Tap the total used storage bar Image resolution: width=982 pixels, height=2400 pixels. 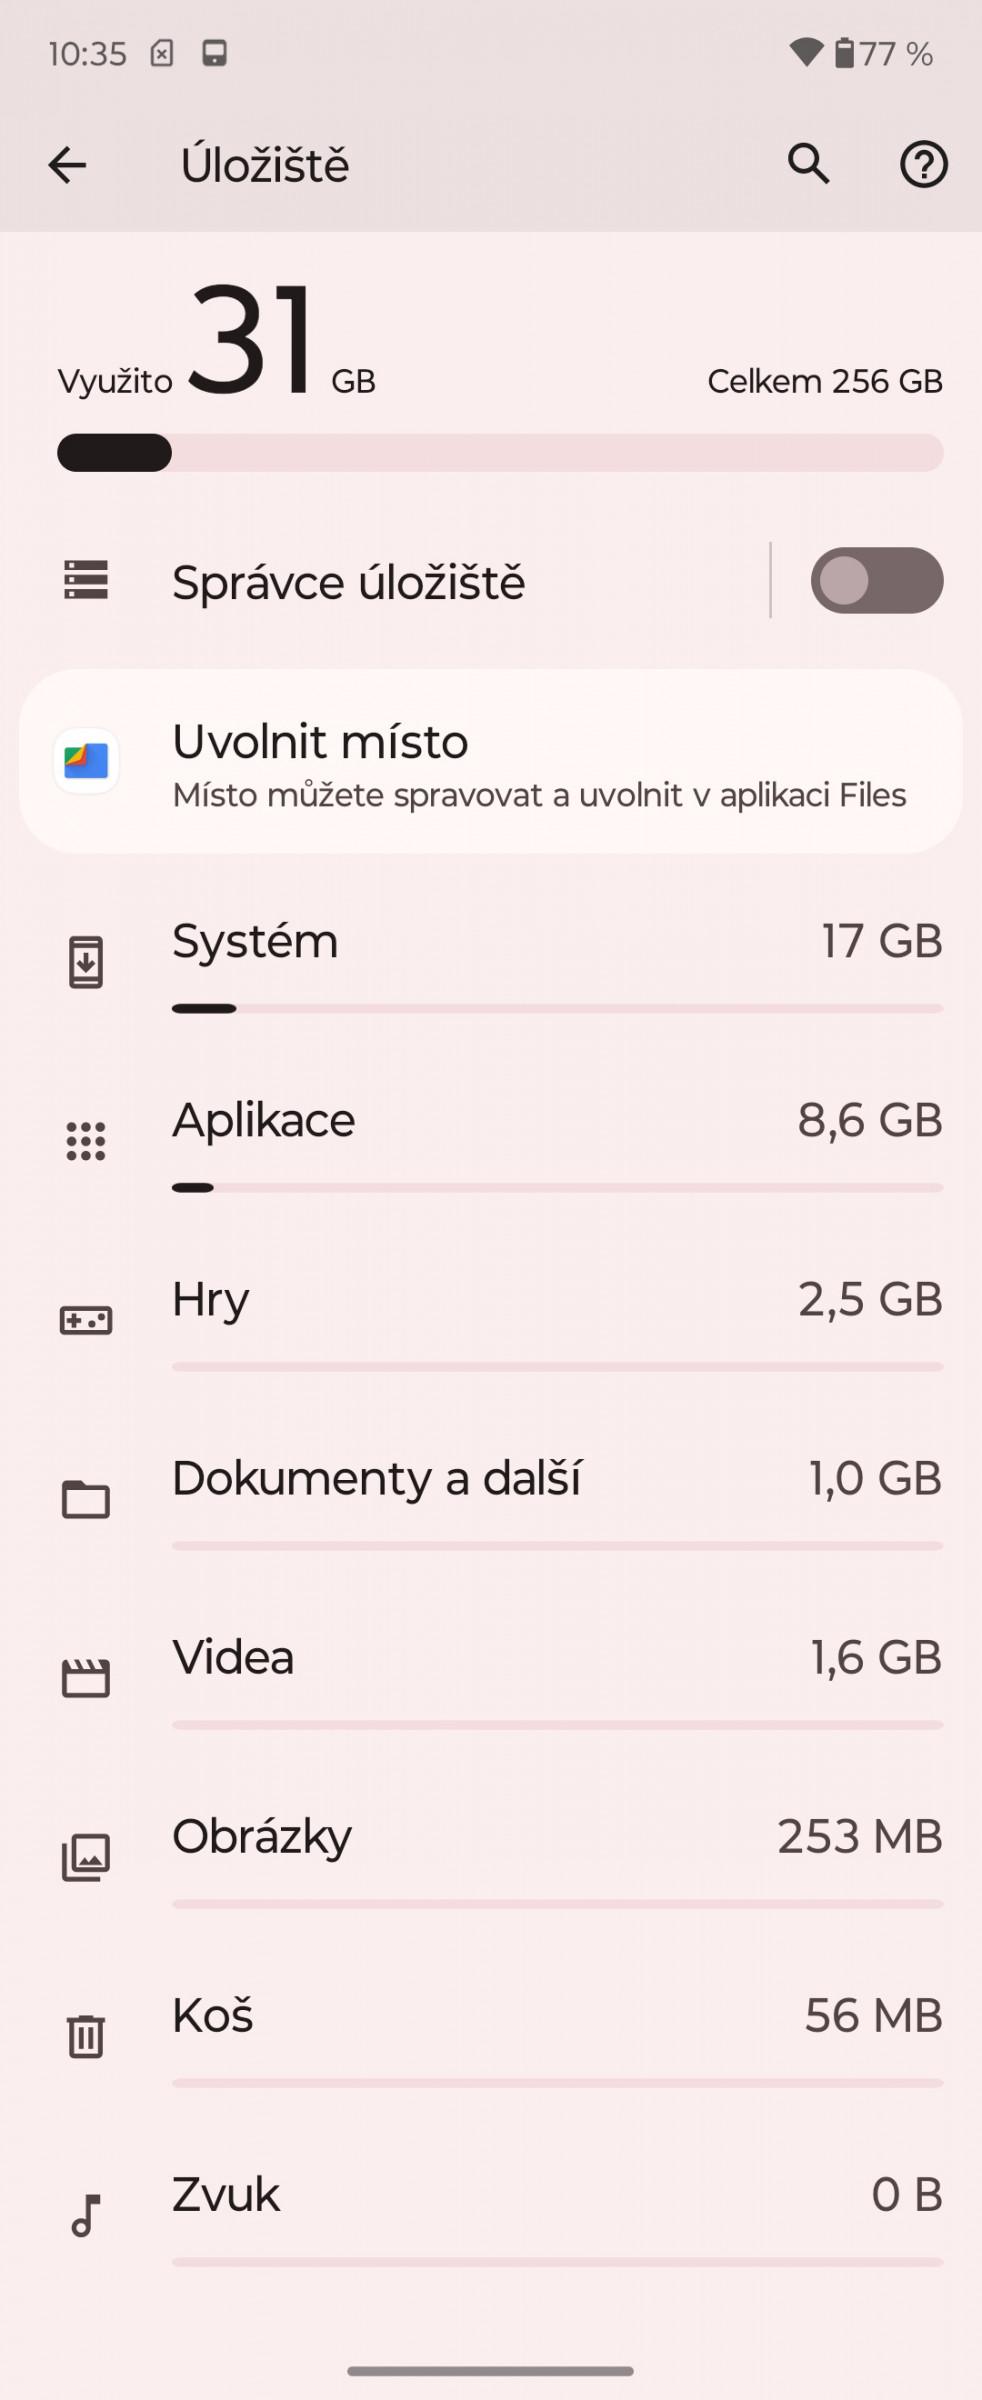click(x=500, y=453)
